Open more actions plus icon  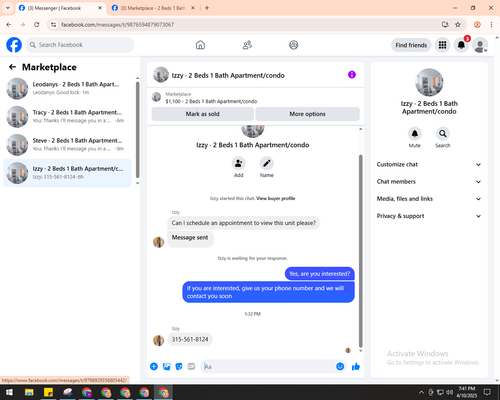pos(154,367)
